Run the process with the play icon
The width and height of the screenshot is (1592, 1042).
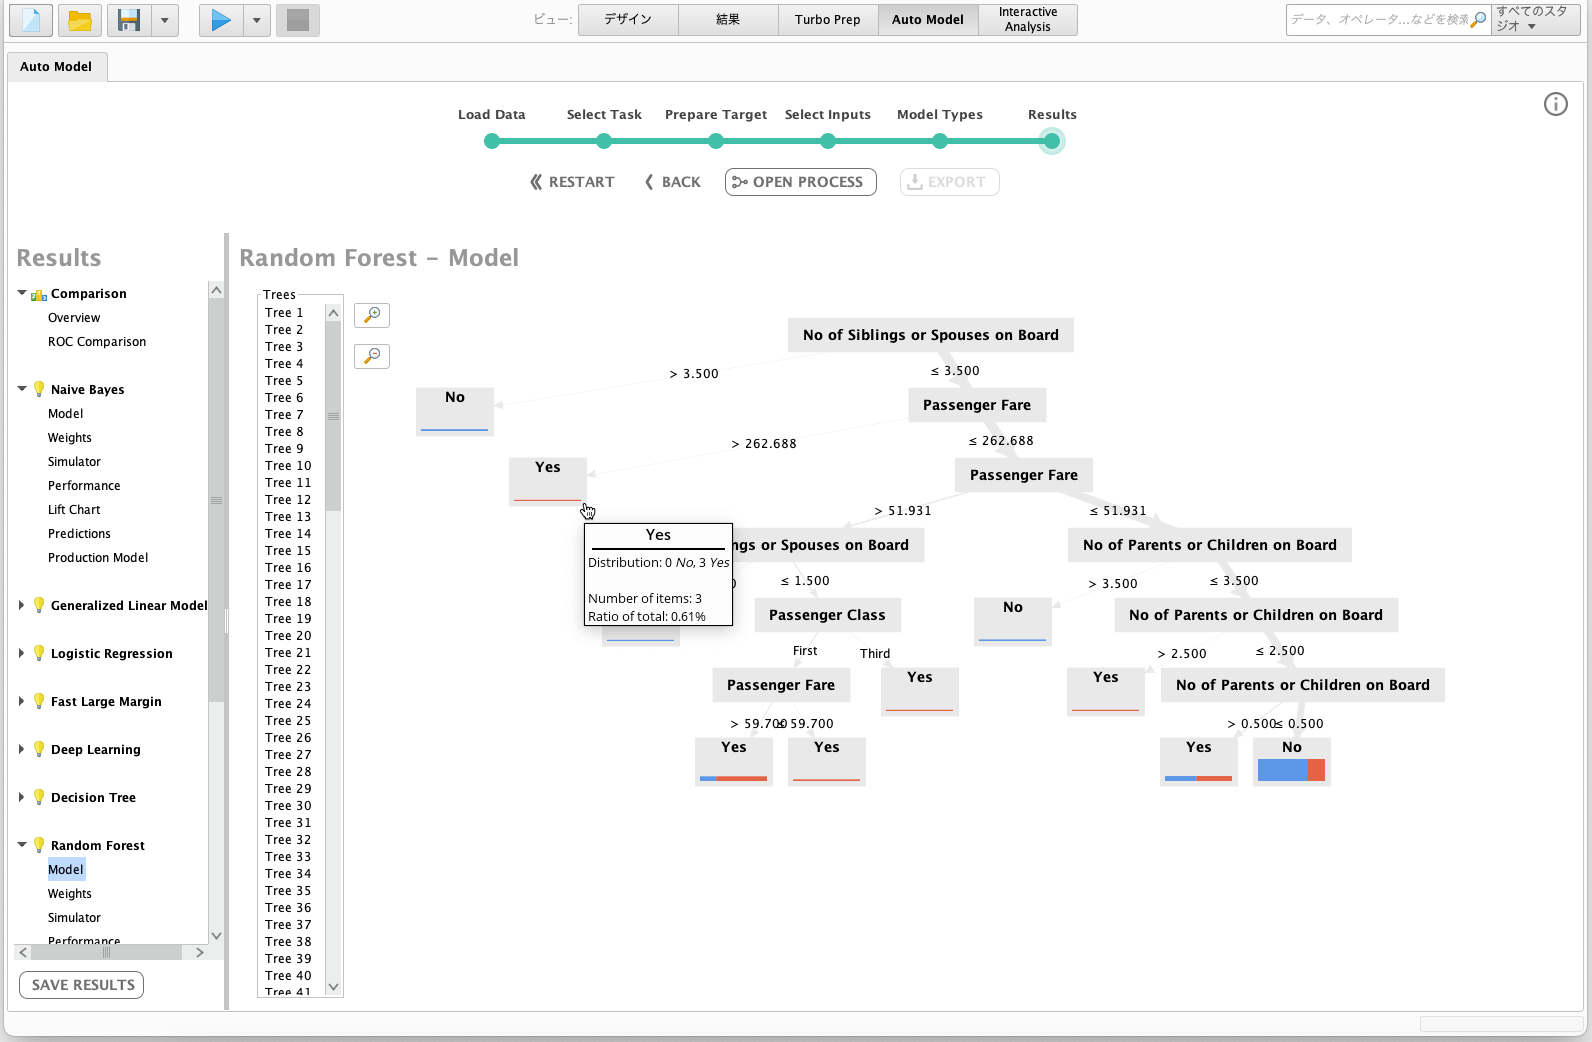tap(221, 20)
